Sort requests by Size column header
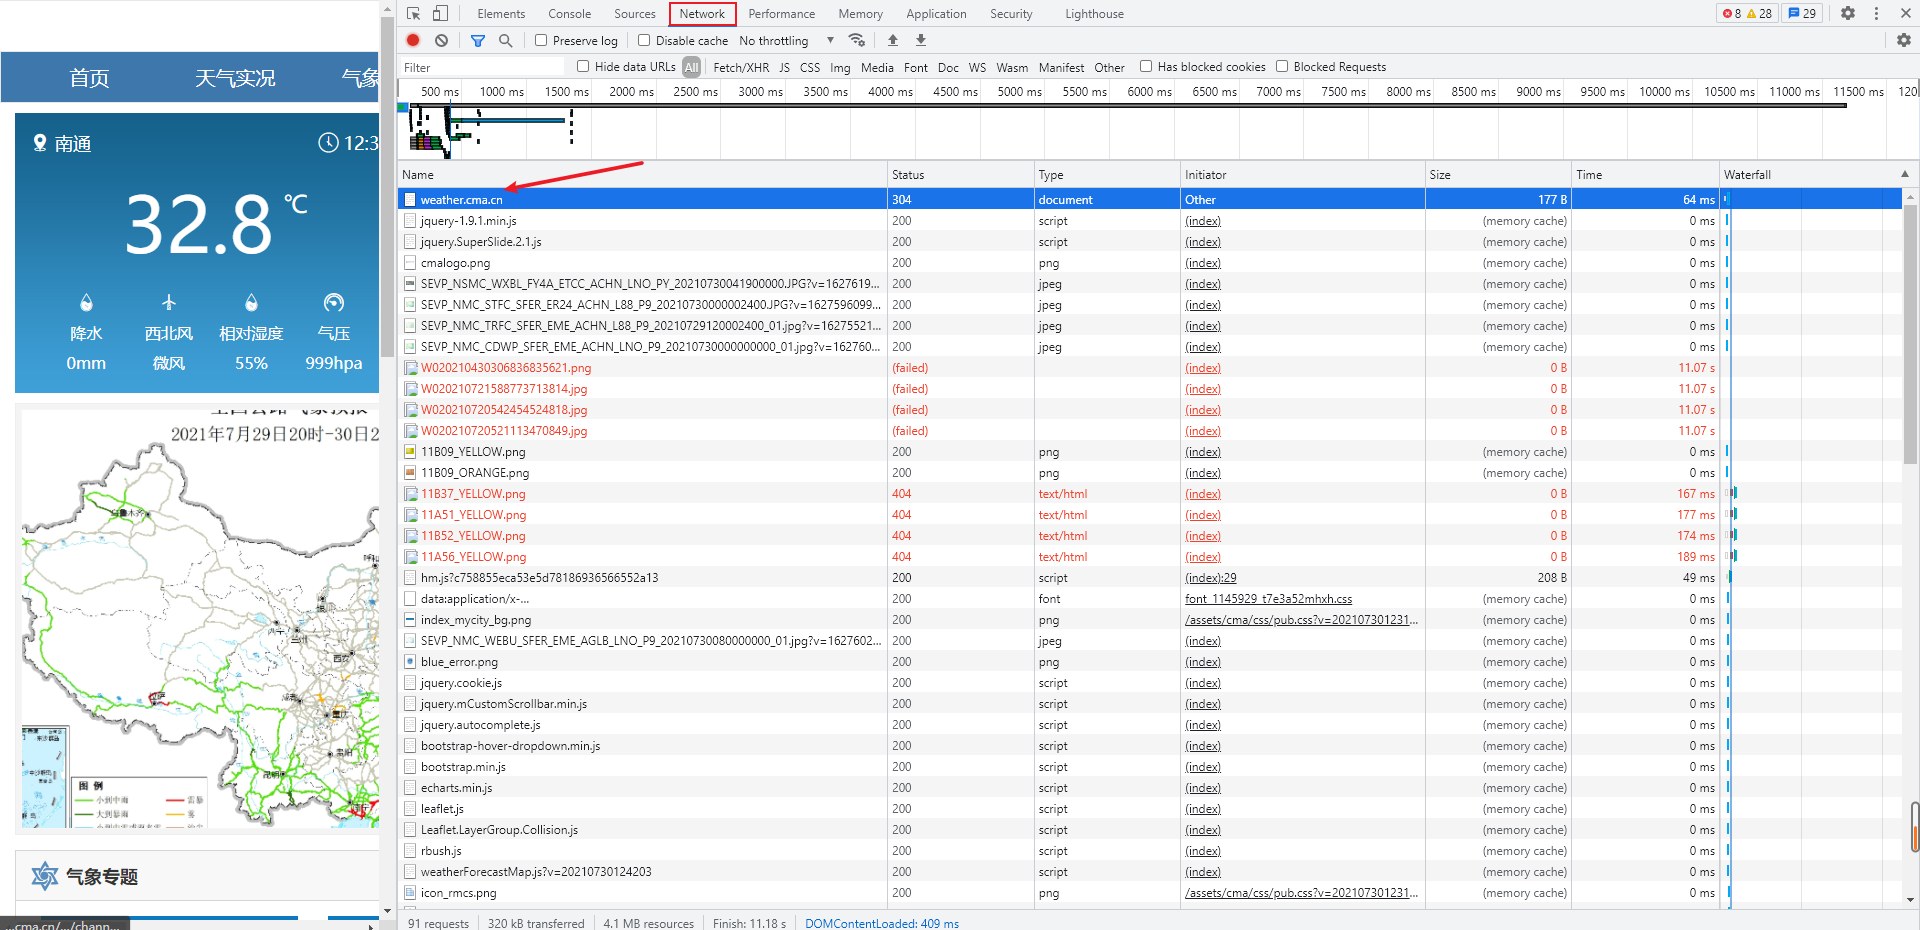 click(1498, 174)
